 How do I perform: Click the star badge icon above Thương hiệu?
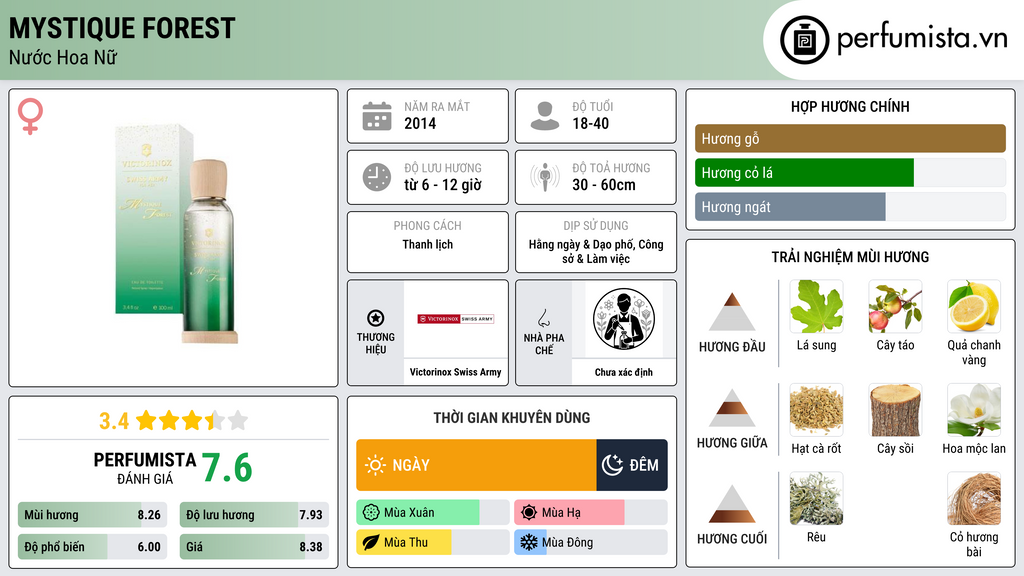[376, 318]
